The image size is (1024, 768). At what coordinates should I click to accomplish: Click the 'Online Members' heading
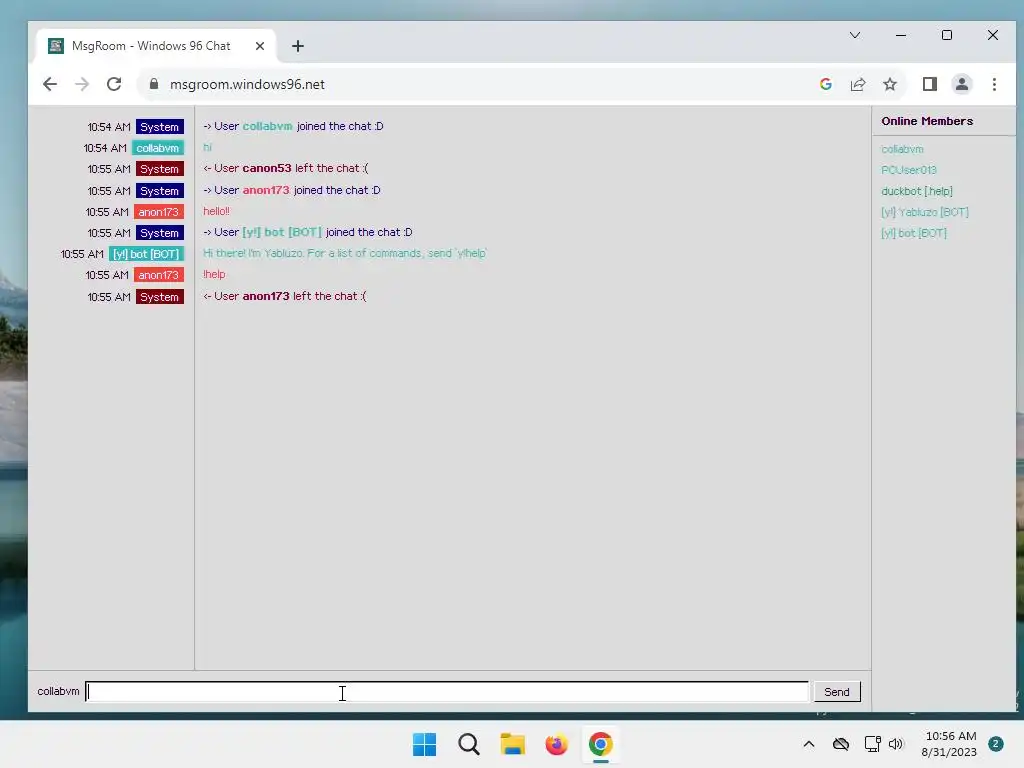pyautogui.click(x=927, y=121)
